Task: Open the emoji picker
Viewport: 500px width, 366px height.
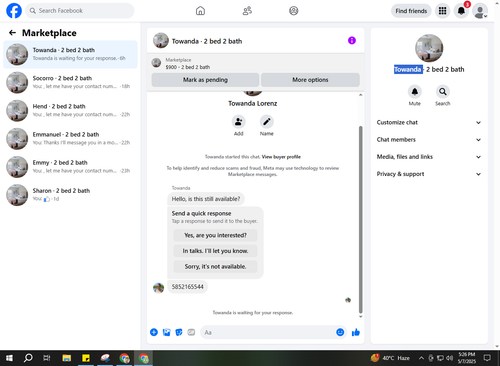Action: pyautogui.click(x=340, y=332)
